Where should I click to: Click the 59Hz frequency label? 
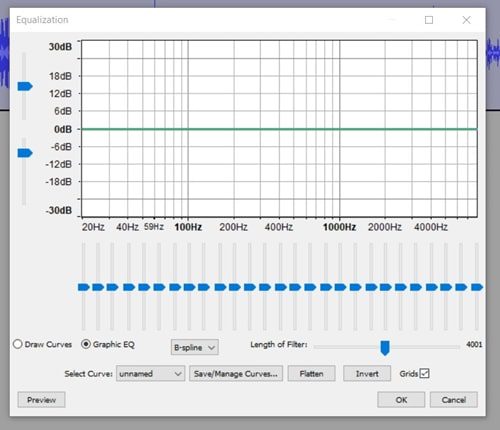pos(154,227)
